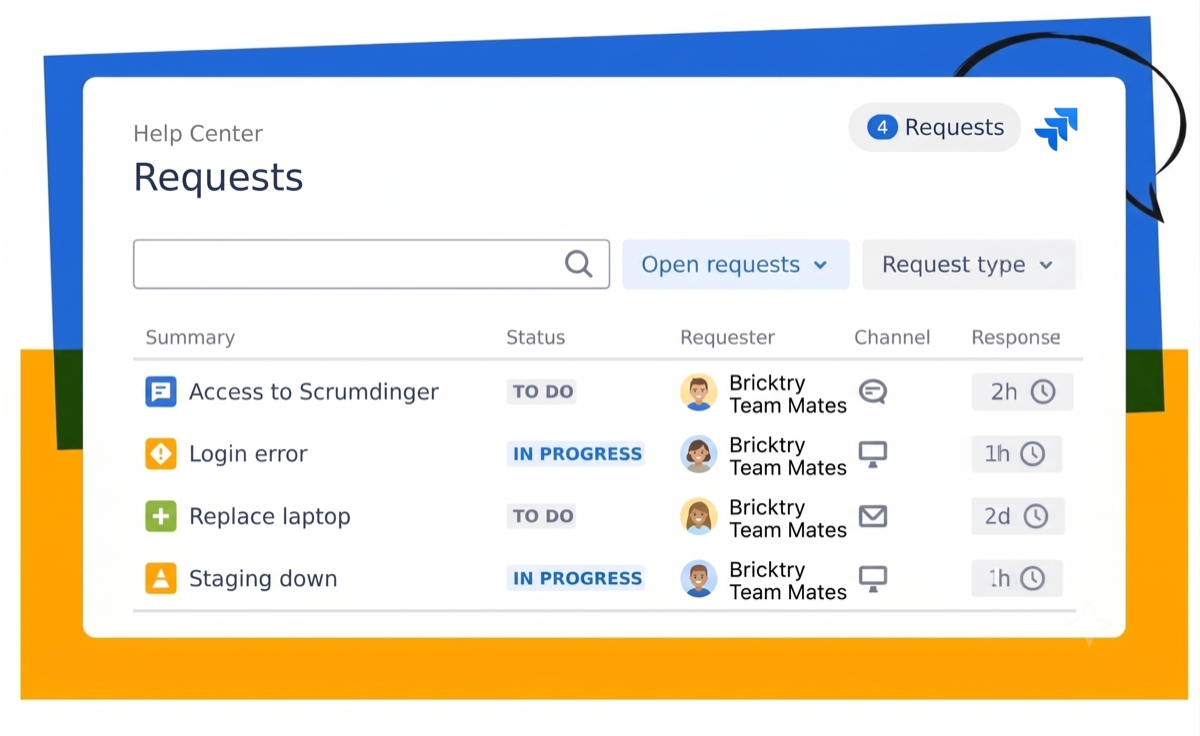
Task: Open the Open requests filter dropdown
Action: [736, 264]
